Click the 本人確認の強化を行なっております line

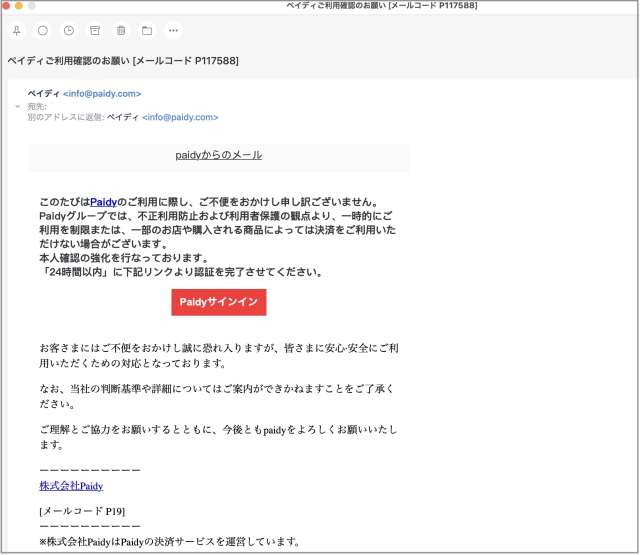click(x=125, y=258)
